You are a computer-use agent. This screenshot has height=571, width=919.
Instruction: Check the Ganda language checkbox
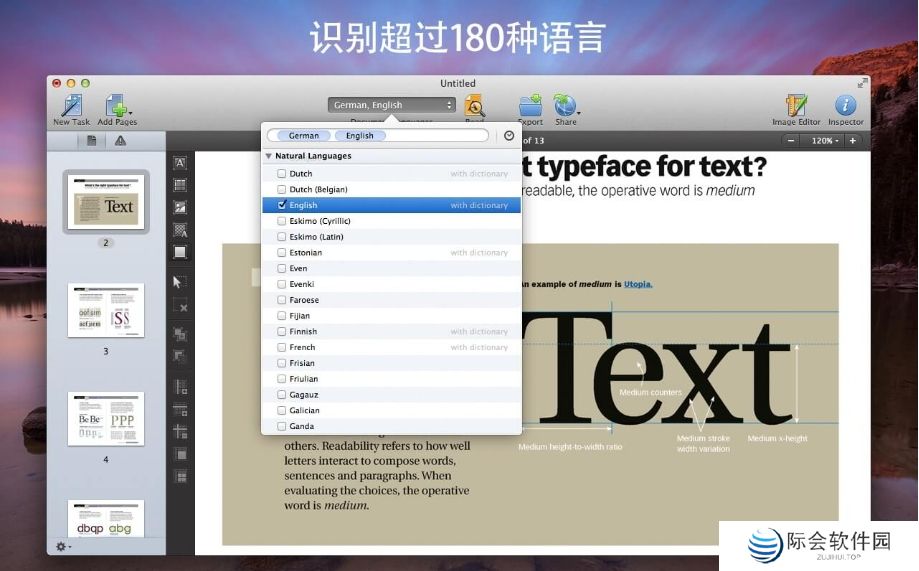[x=281, y=426]
